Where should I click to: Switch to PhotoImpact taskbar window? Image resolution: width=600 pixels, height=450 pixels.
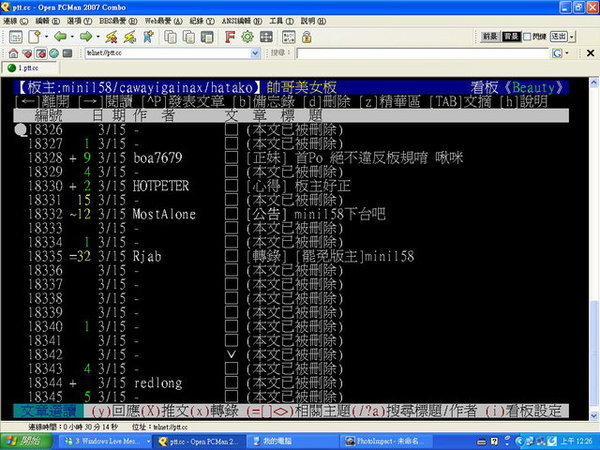[x=386, y=442]
